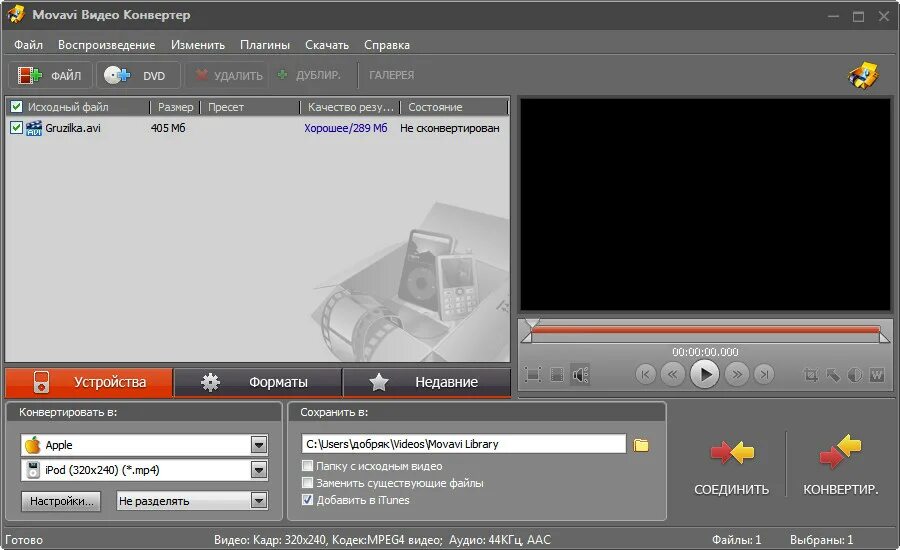The image size is (900, 550).
Task: Click the Movavi box logo icon
Action: [x=863, y=75]
